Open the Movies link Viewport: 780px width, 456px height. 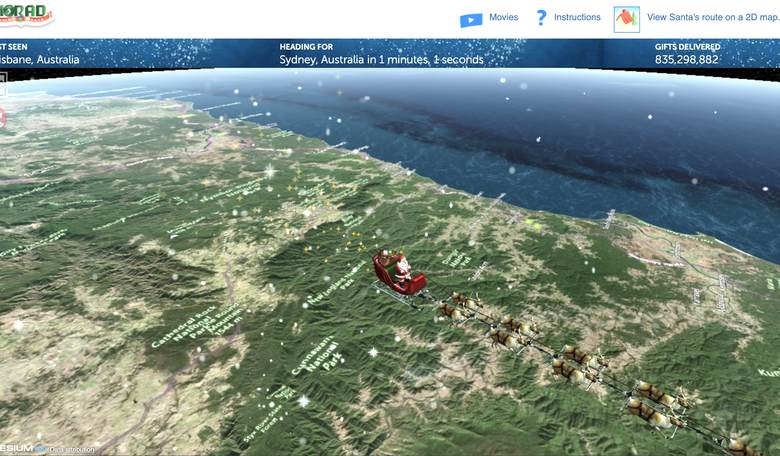(503, 17)
